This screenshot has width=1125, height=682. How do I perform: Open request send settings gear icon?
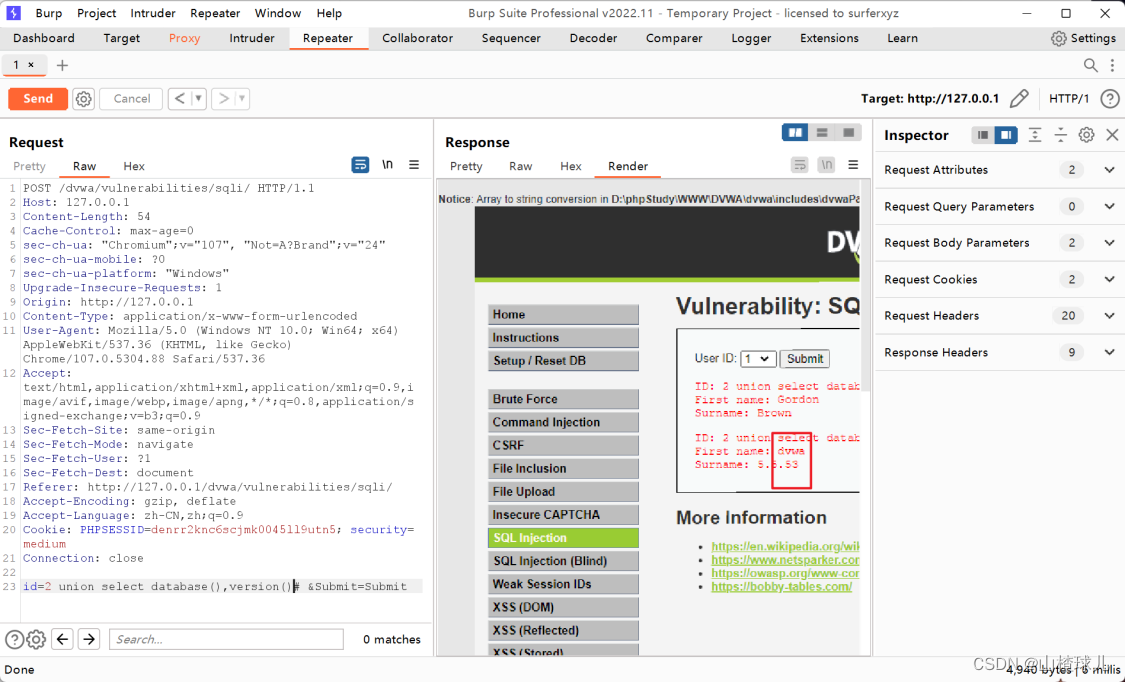coord(84,99)
